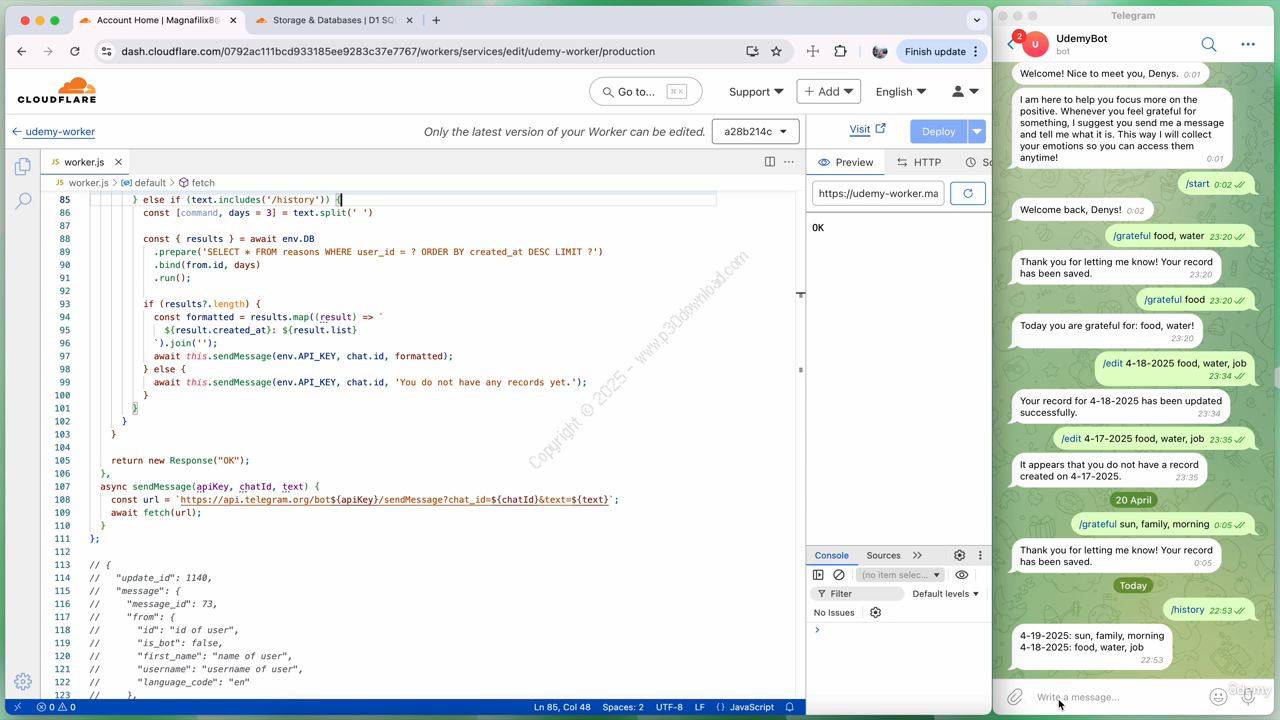Image resolution: width=1280 pixels, height=720 pixels.
Task: Open JavaScript context selector dropdown
Action: click(x=900, y=575)
